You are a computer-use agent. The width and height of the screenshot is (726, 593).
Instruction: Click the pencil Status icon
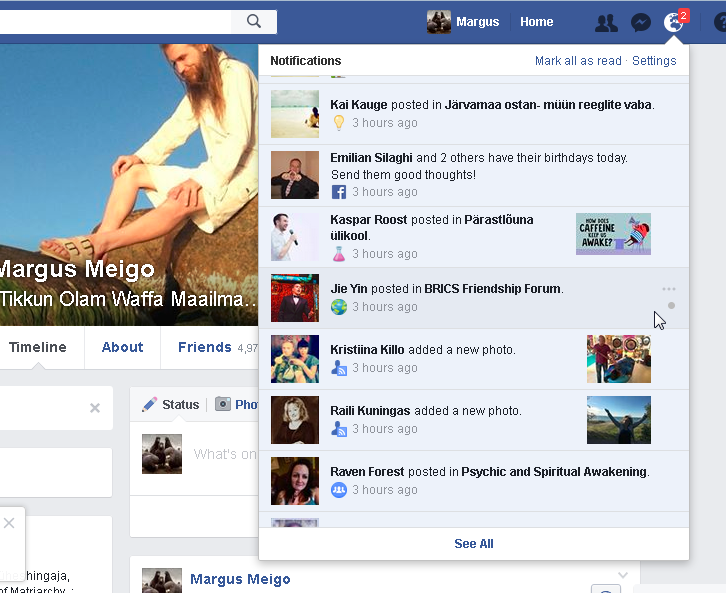150,405
